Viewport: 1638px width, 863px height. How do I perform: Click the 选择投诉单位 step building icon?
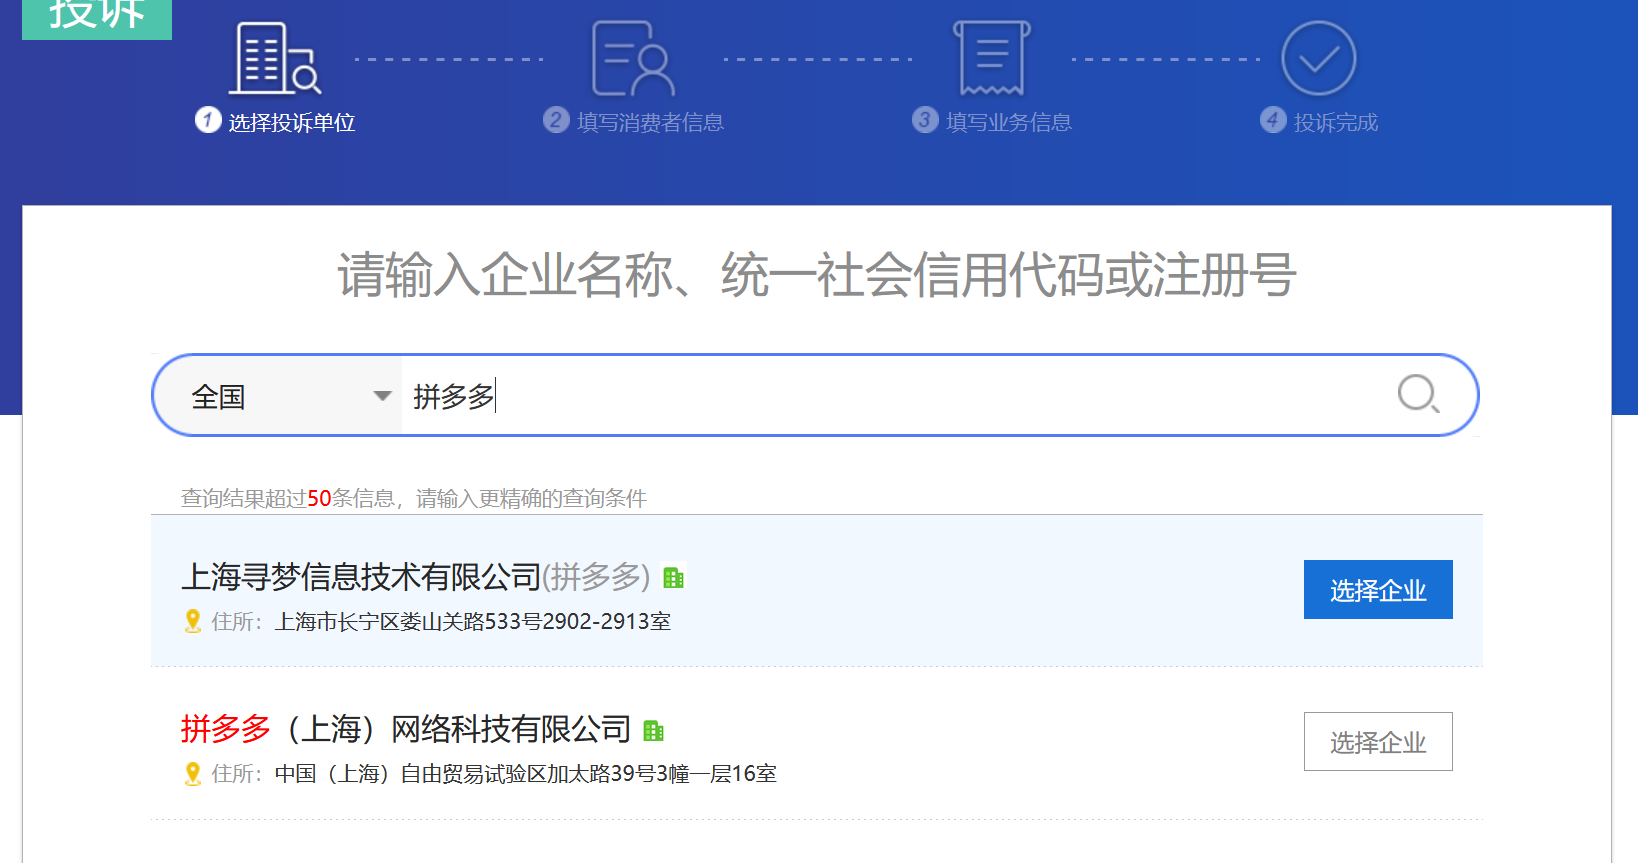[275, 58]
